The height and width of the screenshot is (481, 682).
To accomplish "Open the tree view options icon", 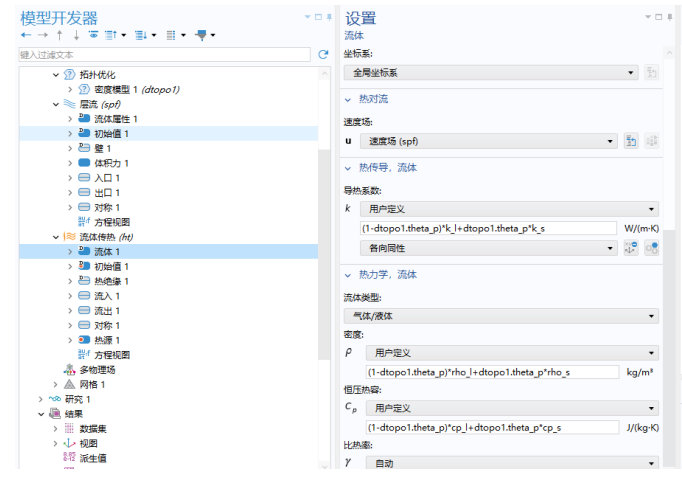I will coord(171,35).
